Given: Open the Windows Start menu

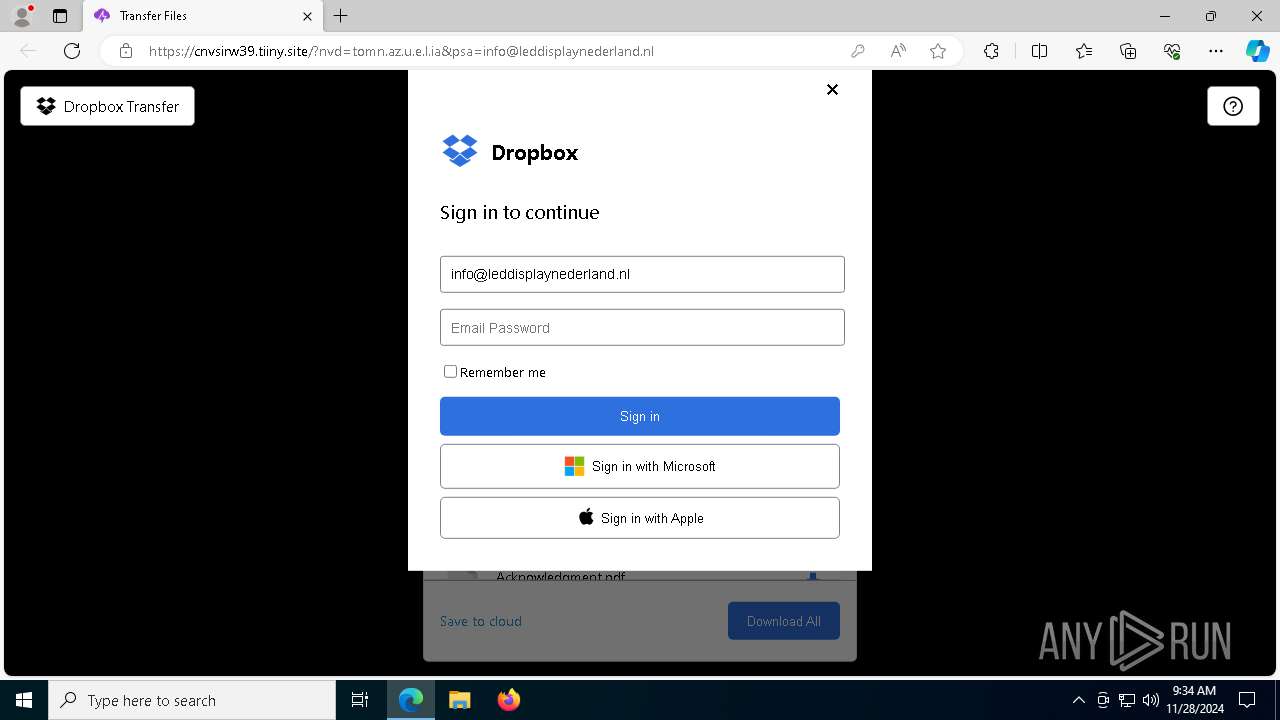Looking at the screenshot, I should pyautogui.click(x=24, y=700).
